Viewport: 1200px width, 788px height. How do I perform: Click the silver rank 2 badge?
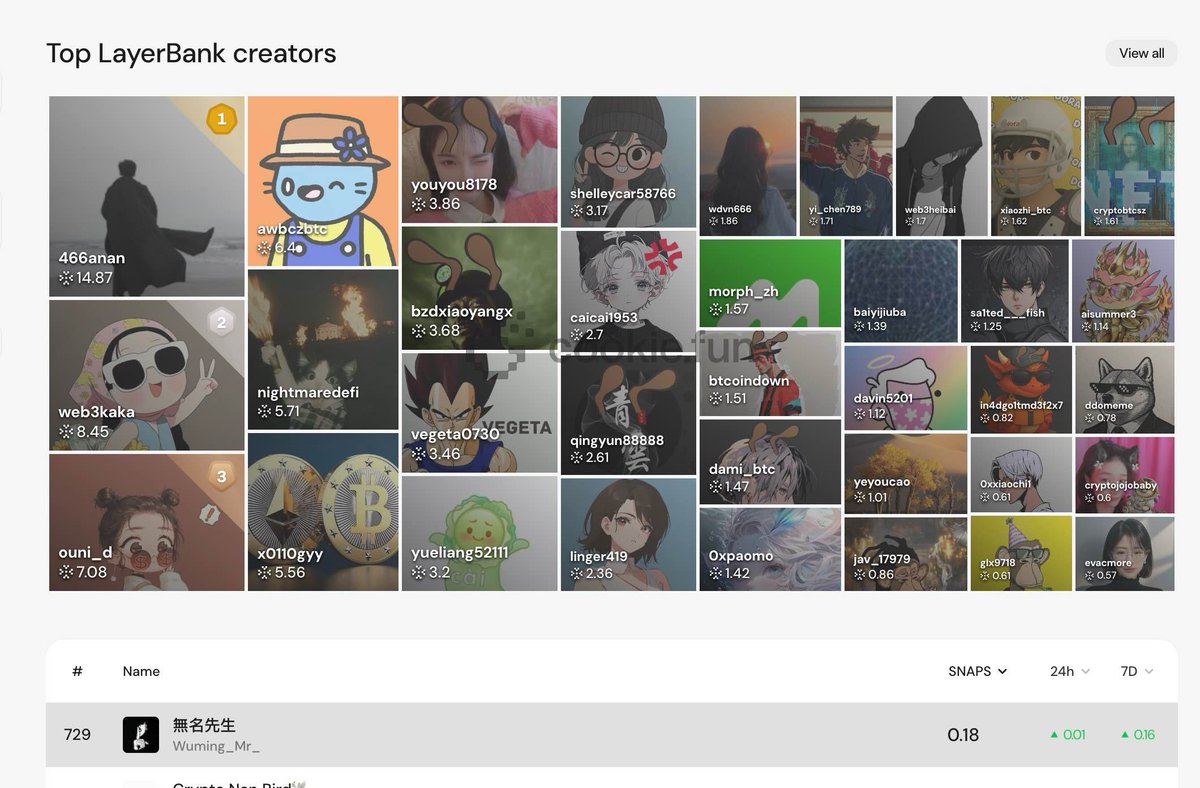221,322
